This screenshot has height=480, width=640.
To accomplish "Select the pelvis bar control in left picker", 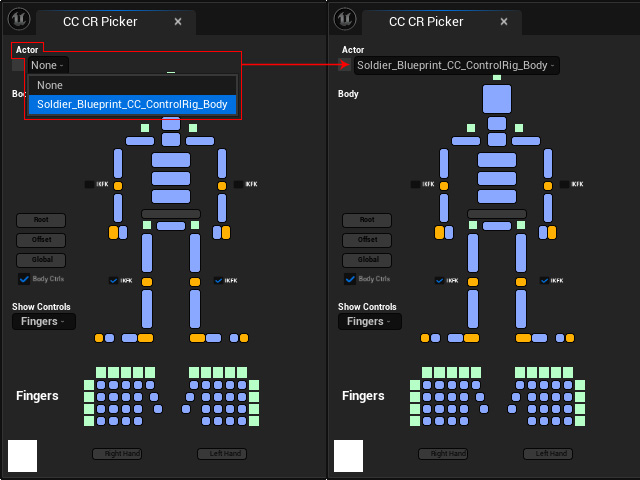I will [171, 214].
